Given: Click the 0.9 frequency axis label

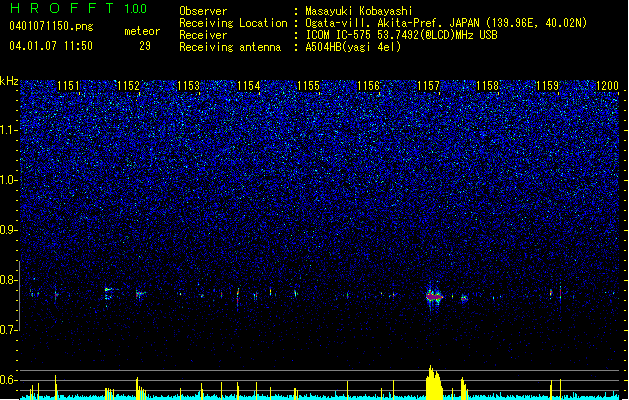Looking at the screenshot, I should pyautogui.click(x=9, y=230).
